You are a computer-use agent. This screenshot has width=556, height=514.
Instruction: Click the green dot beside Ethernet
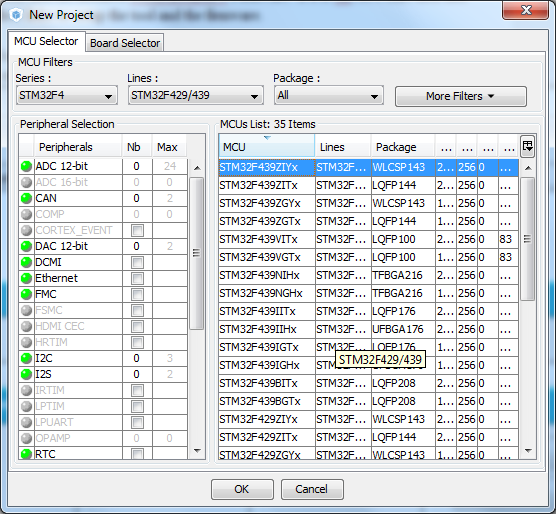(x=26, y=278)
